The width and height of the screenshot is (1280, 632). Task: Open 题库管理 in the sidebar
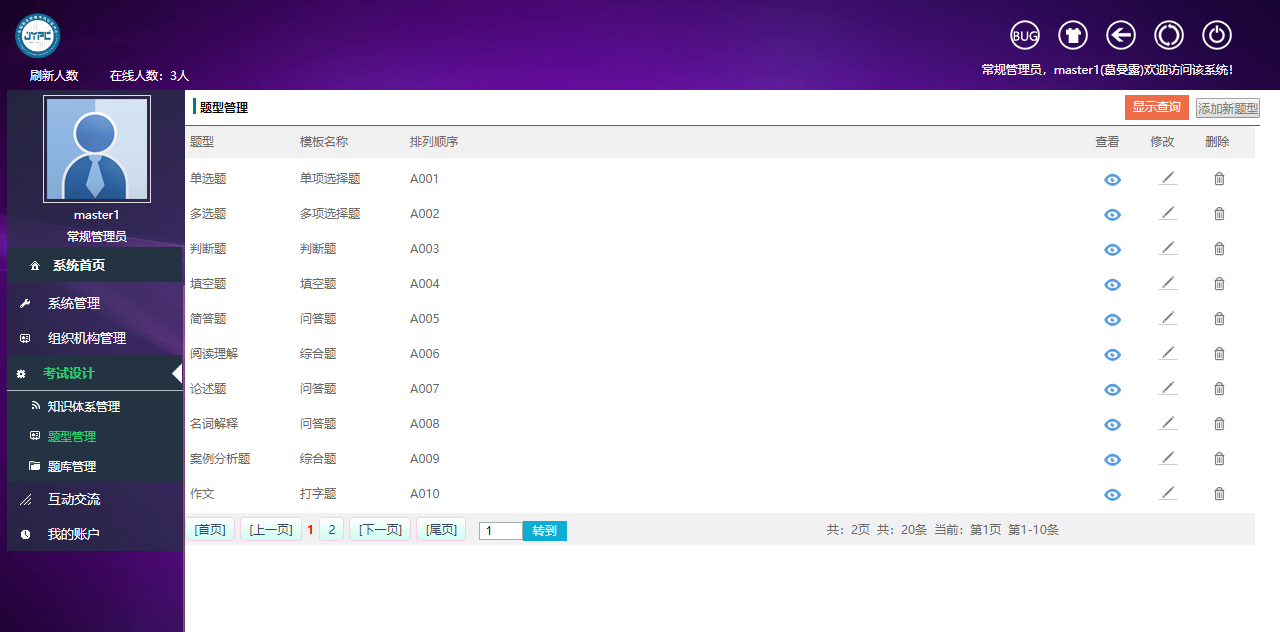tap(72, 467)
